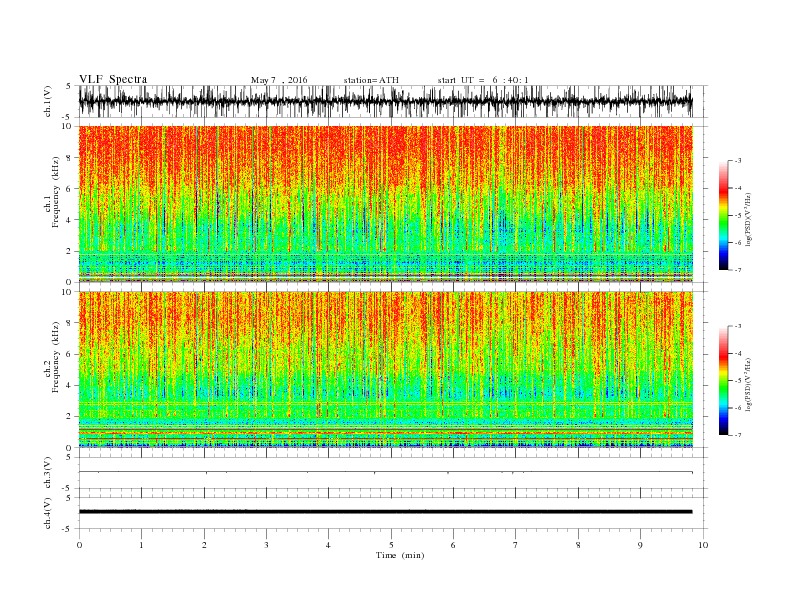
Task: Click the "ch.3(V)" axis label
Action: pos(48,473)
